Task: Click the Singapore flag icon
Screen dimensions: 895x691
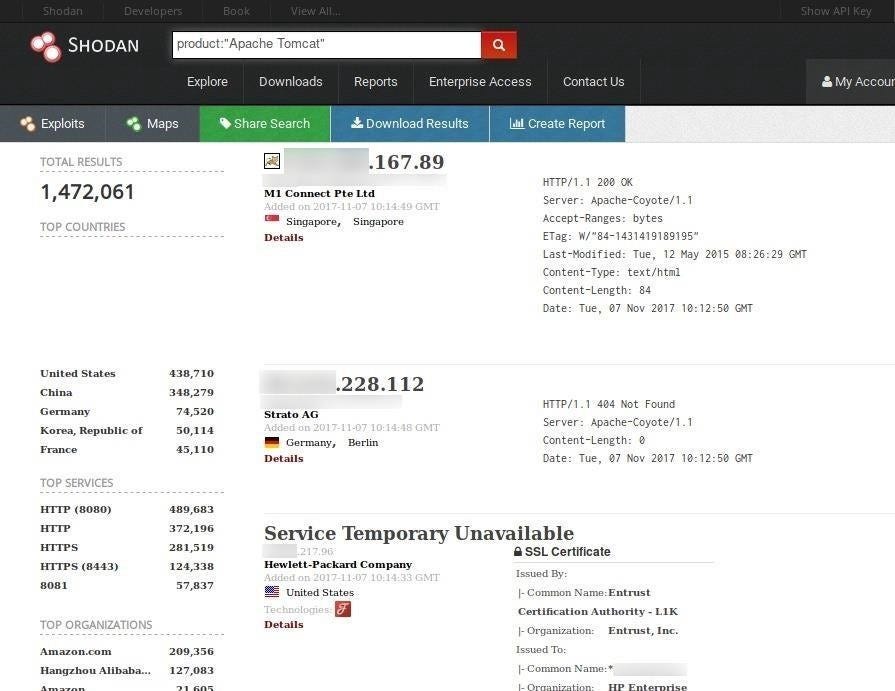Action: [272, 219]
